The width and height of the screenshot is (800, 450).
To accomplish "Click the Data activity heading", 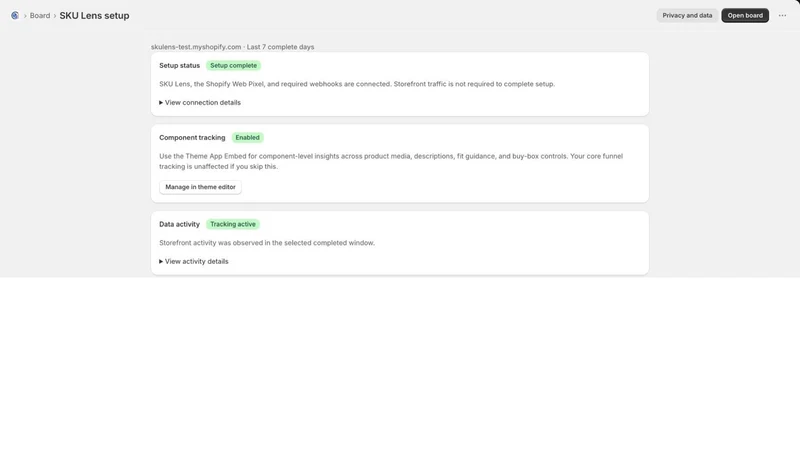I will click(x=179, y=224).
